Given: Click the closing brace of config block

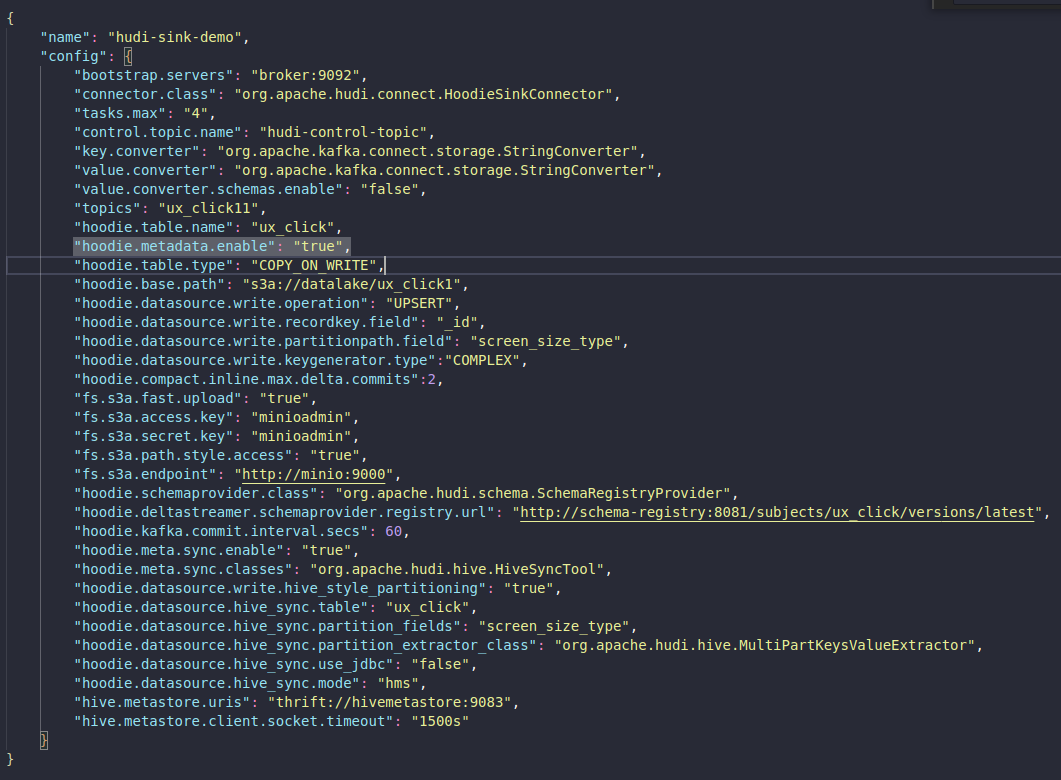Looking at the screenshot, I should point(44,740).
